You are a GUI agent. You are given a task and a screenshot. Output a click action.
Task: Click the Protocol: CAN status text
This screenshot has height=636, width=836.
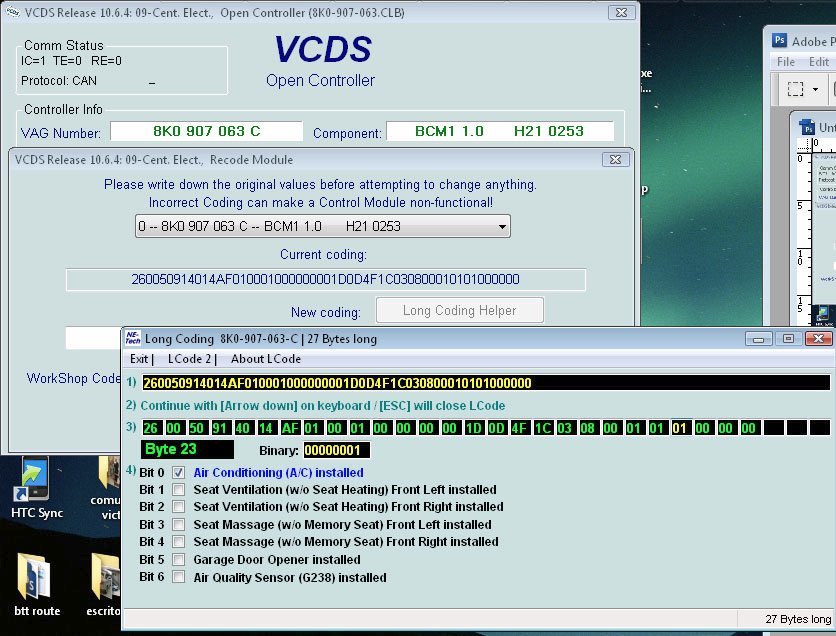coord(59,81)
